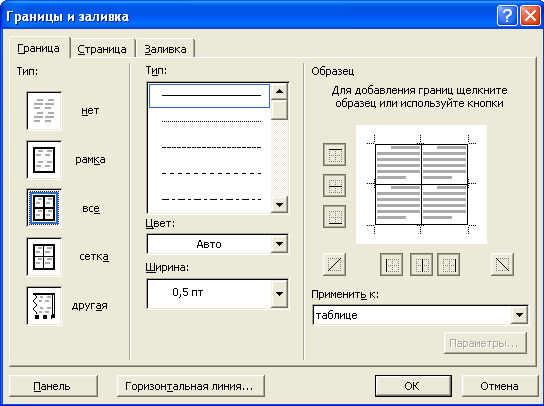The height and width of the screenshot is (406, 544).
Task: Select the long dashed line style
Action: click(x=210, y=174)
